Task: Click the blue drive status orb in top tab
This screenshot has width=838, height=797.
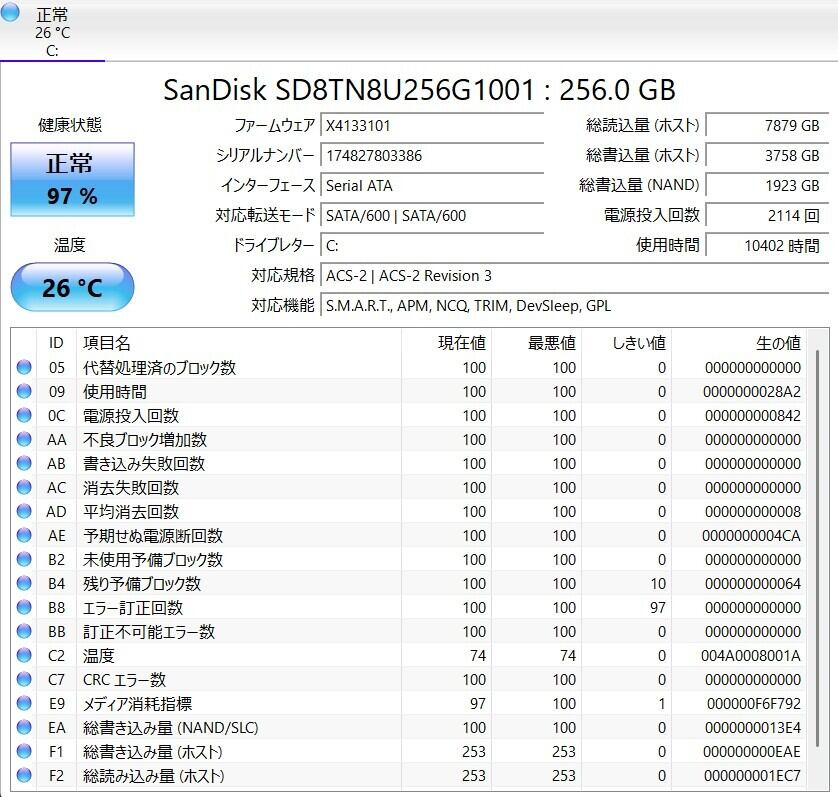Action: pos(10,12)
